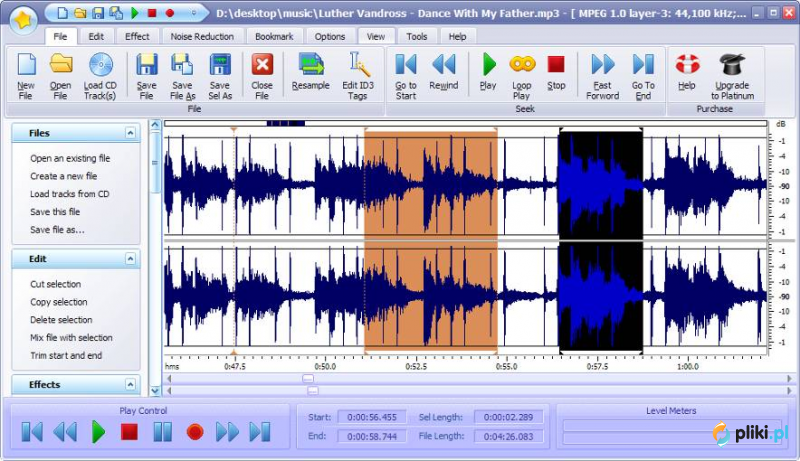The height and width of the screenshot is (461, 800).
Task: Click Play Control go-to-end button
Action: (x=260, y=432)
